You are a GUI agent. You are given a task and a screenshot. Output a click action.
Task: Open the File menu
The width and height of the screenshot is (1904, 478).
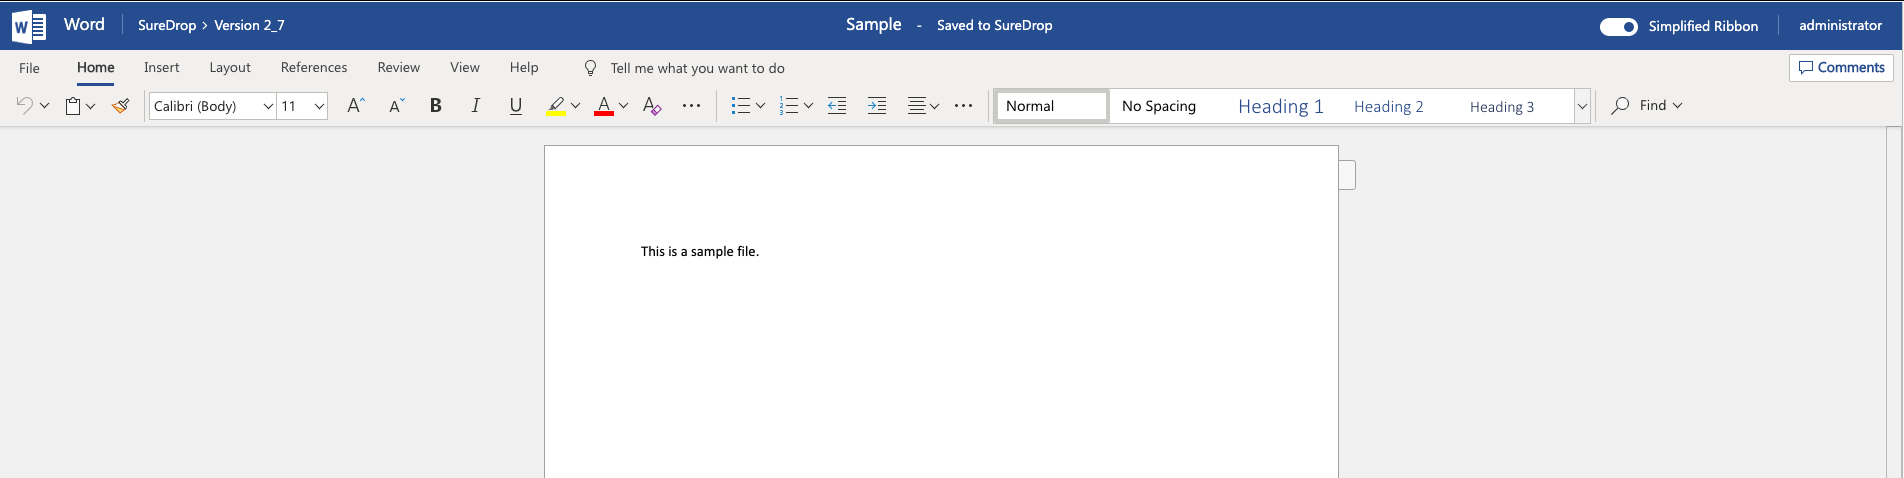[29, 68]
